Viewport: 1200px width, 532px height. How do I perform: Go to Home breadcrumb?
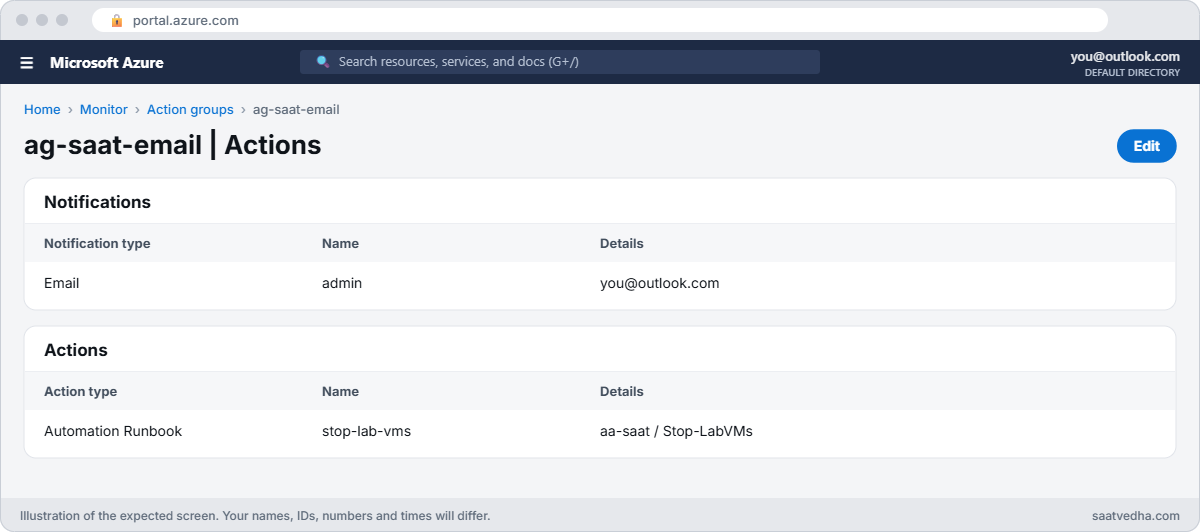click(x=42, y=109)
